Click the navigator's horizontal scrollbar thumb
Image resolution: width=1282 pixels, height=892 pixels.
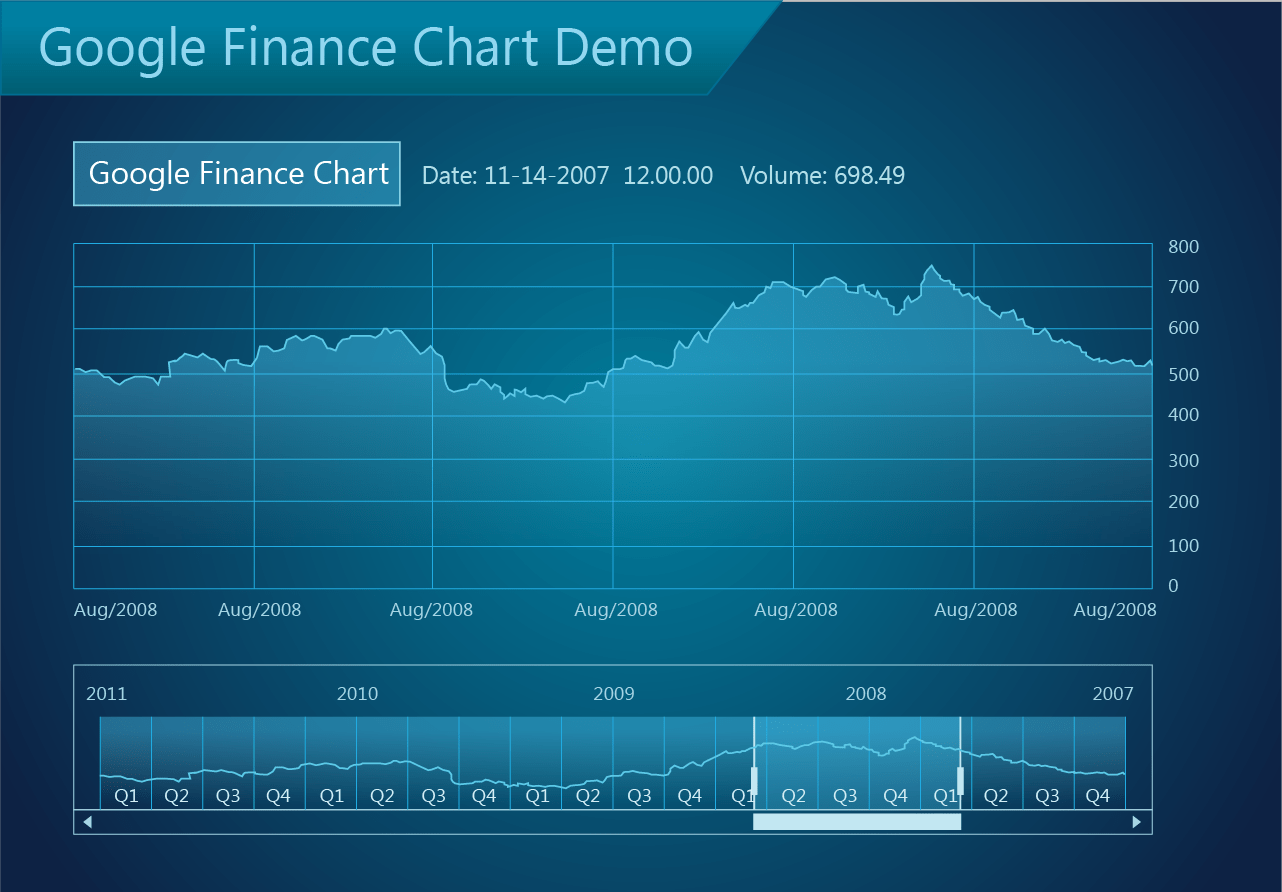856,822
